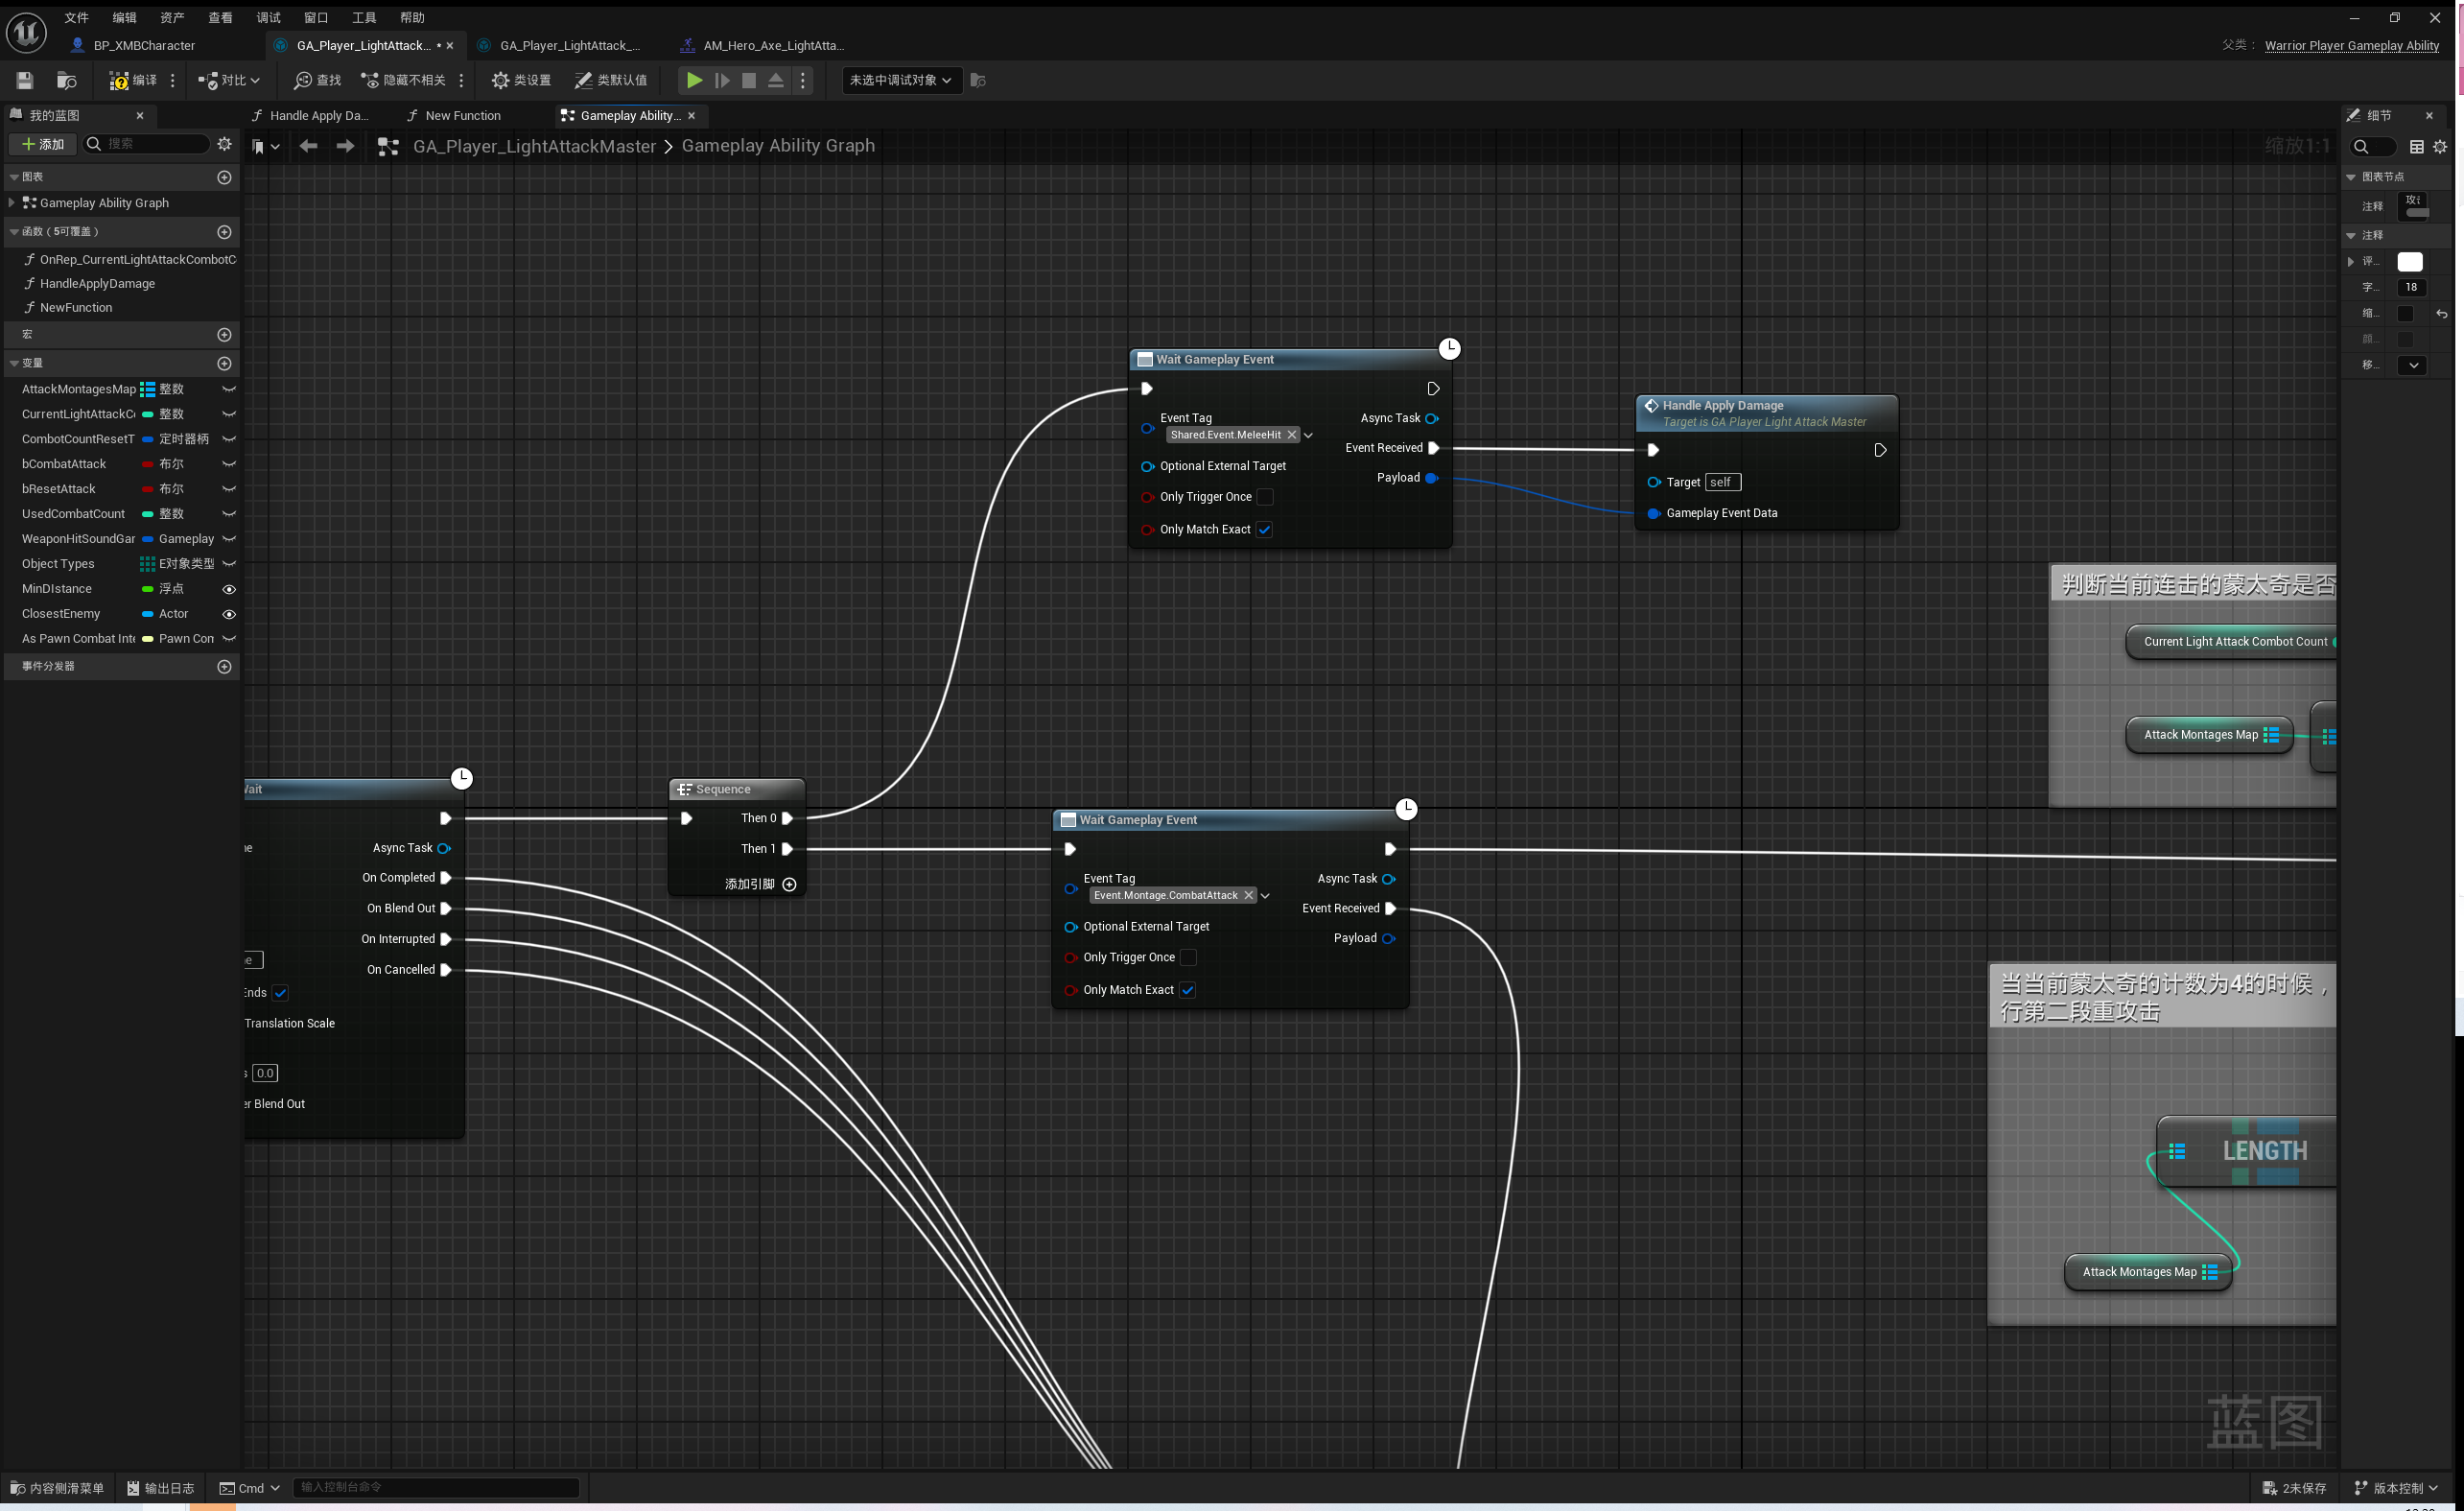This screenshot has height=1511, width=2464.
Task: Open Warrior Player Gameplay Ability parent link
Action: pos(2351,45)
